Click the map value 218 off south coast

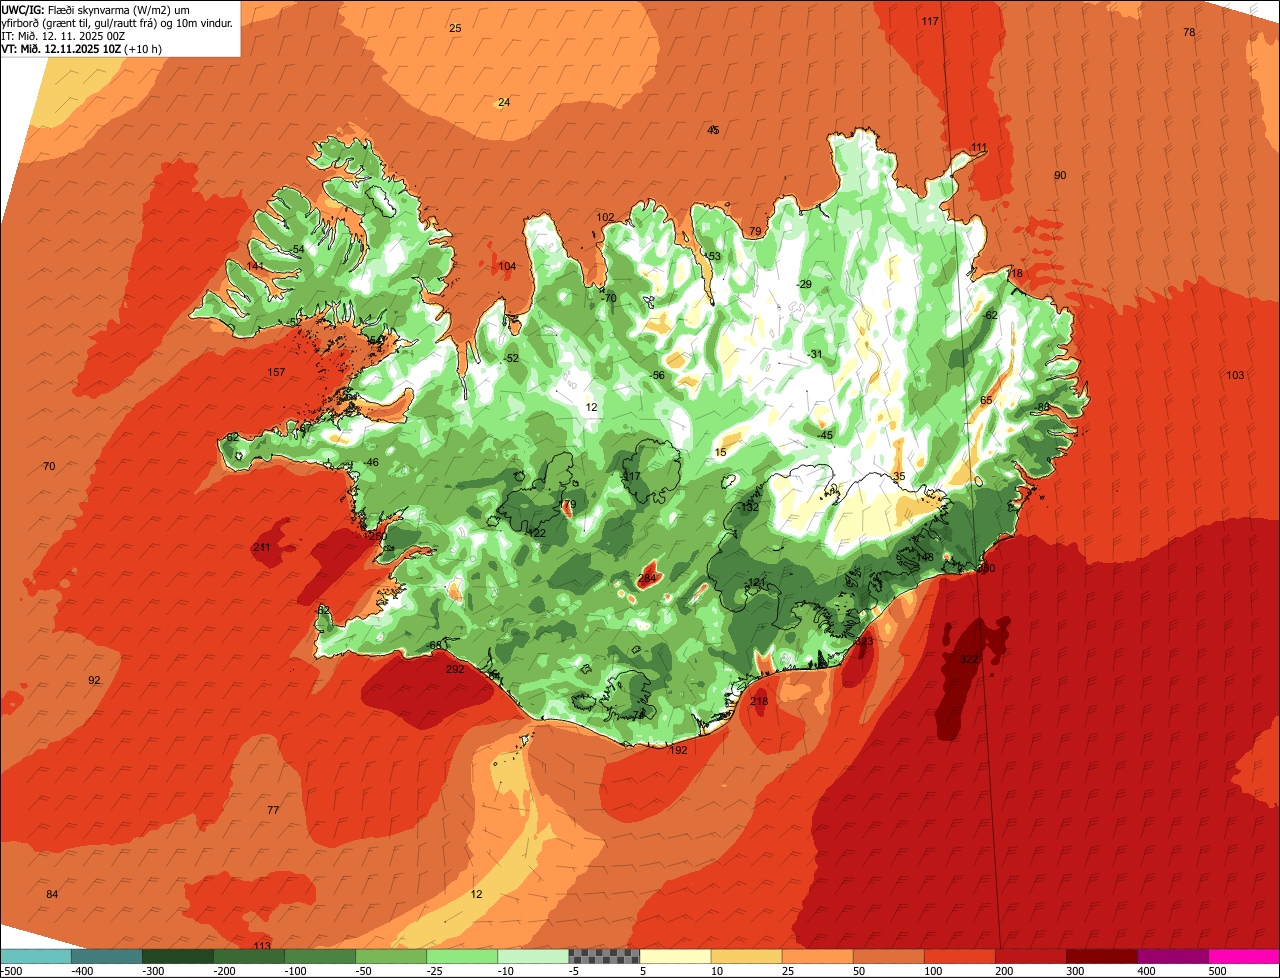click(759, 701)
